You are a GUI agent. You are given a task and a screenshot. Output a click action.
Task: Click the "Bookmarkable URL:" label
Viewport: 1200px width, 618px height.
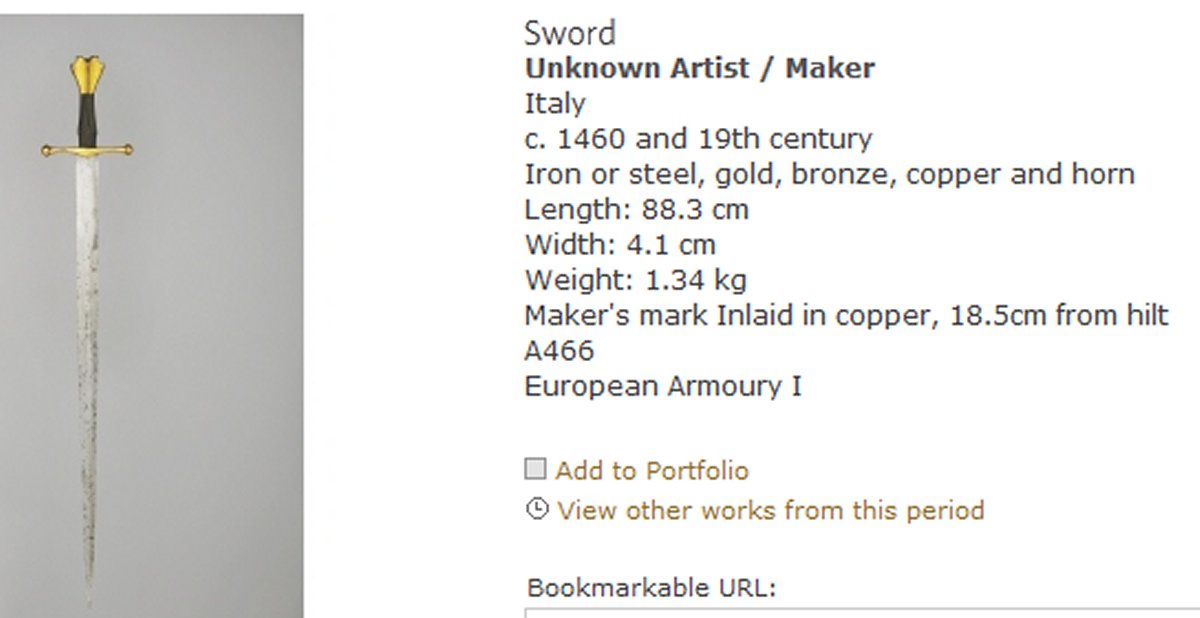(x=651, y=587)
